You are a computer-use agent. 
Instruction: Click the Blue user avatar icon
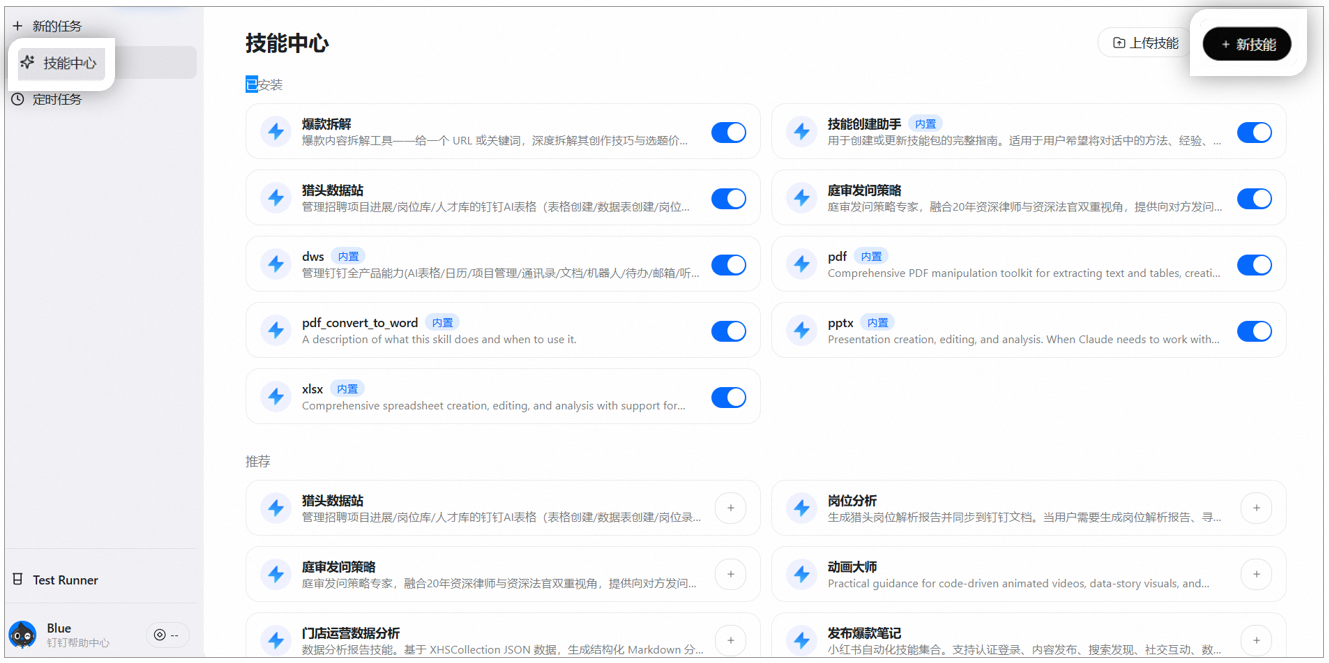pyautogui.click(x=23, y=635)
